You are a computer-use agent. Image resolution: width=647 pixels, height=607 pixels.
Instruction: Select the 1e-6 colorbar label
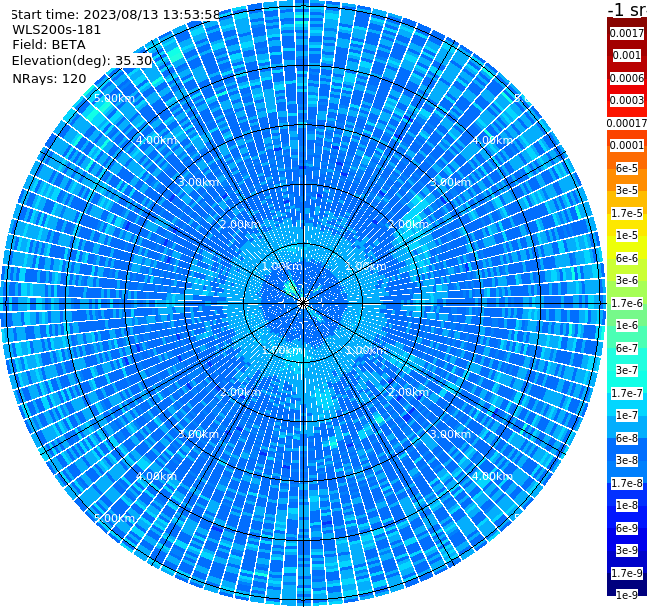(x=627, y=325)
